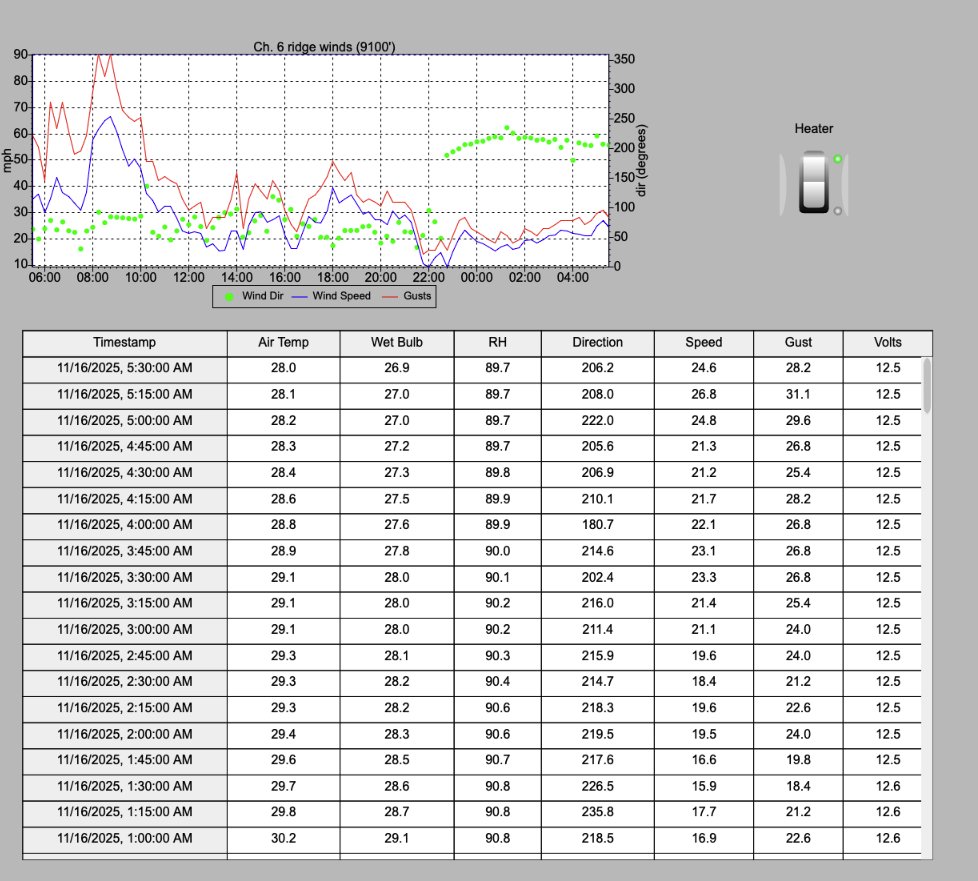Select timestamp 11/16/2025, 3:00:00 AM row
This screenshot has height=881, width=978.
click(x=472, y=630)
